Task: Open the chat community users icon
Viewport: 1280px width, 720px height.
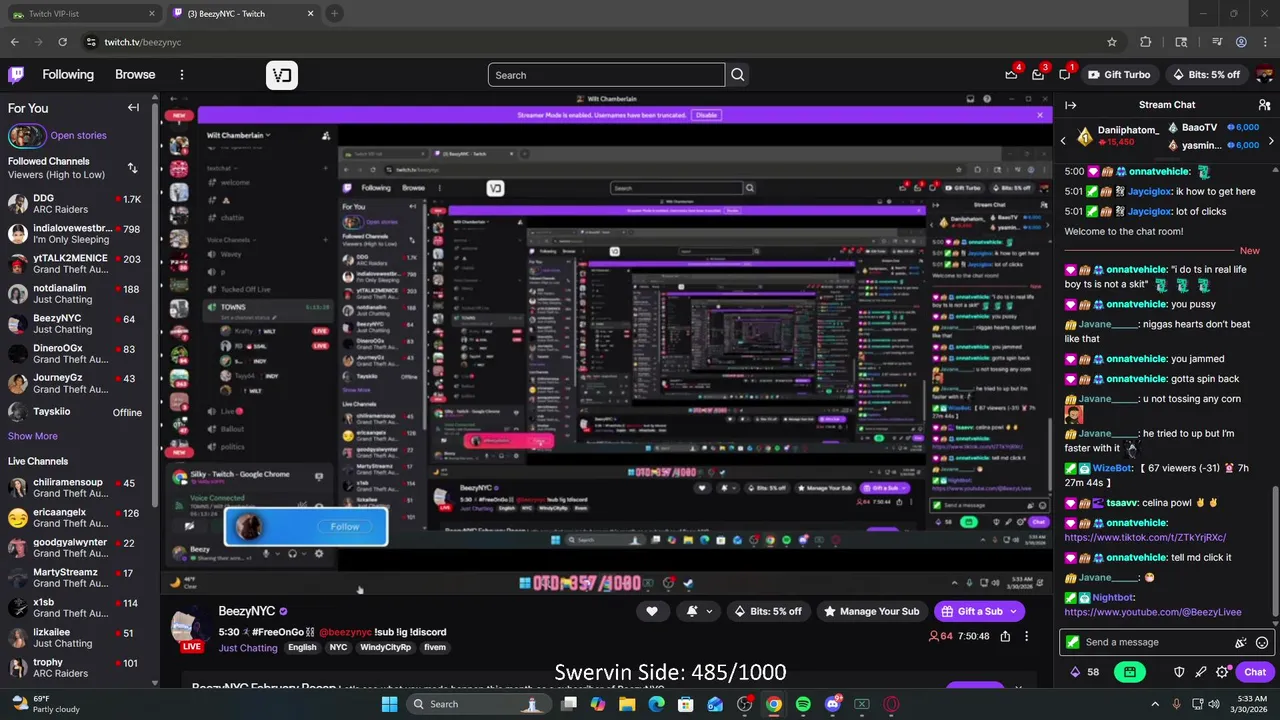Action: pos(1264,105)
